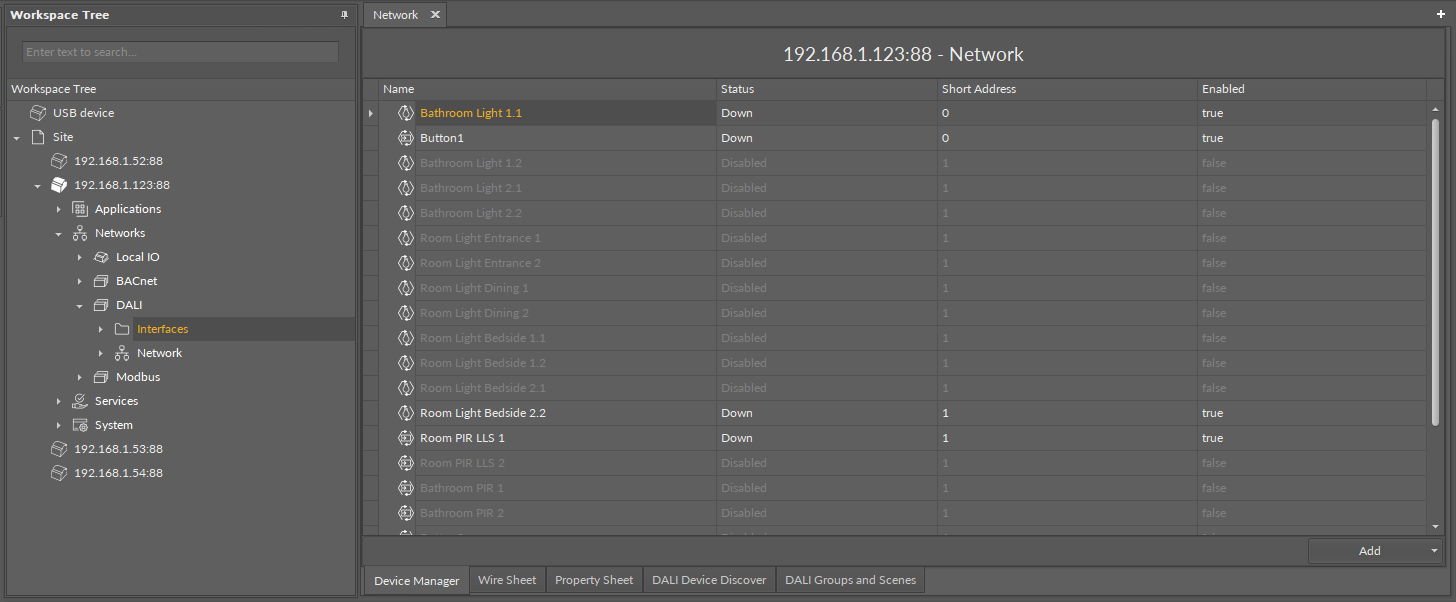This screenshot has width=1456, height=602.
Task: Click the BACnet network icon
Action: click(x=101, y=281)
